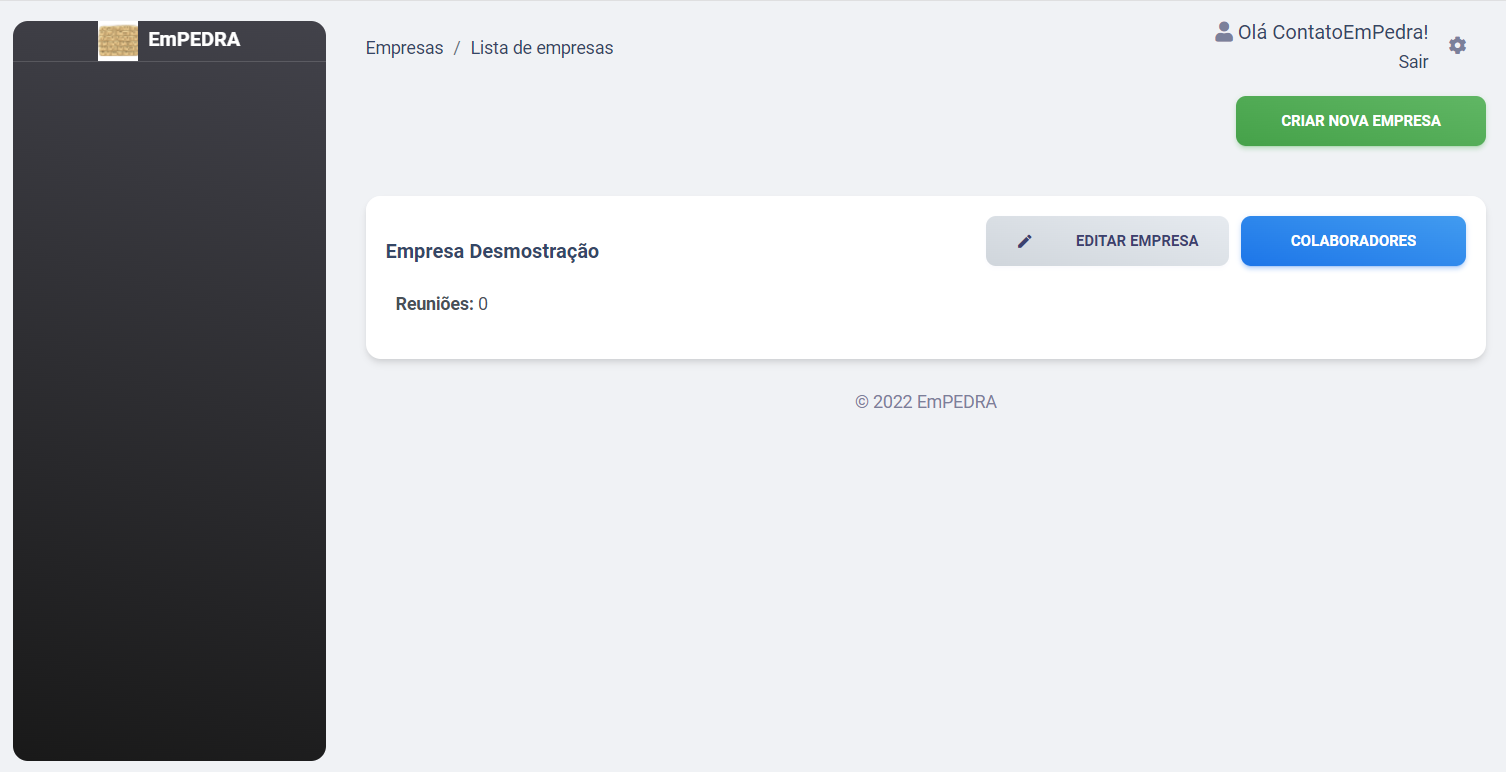Click the user profile icon
The height and width of the screenshot is (772, 1506).
1224,32
